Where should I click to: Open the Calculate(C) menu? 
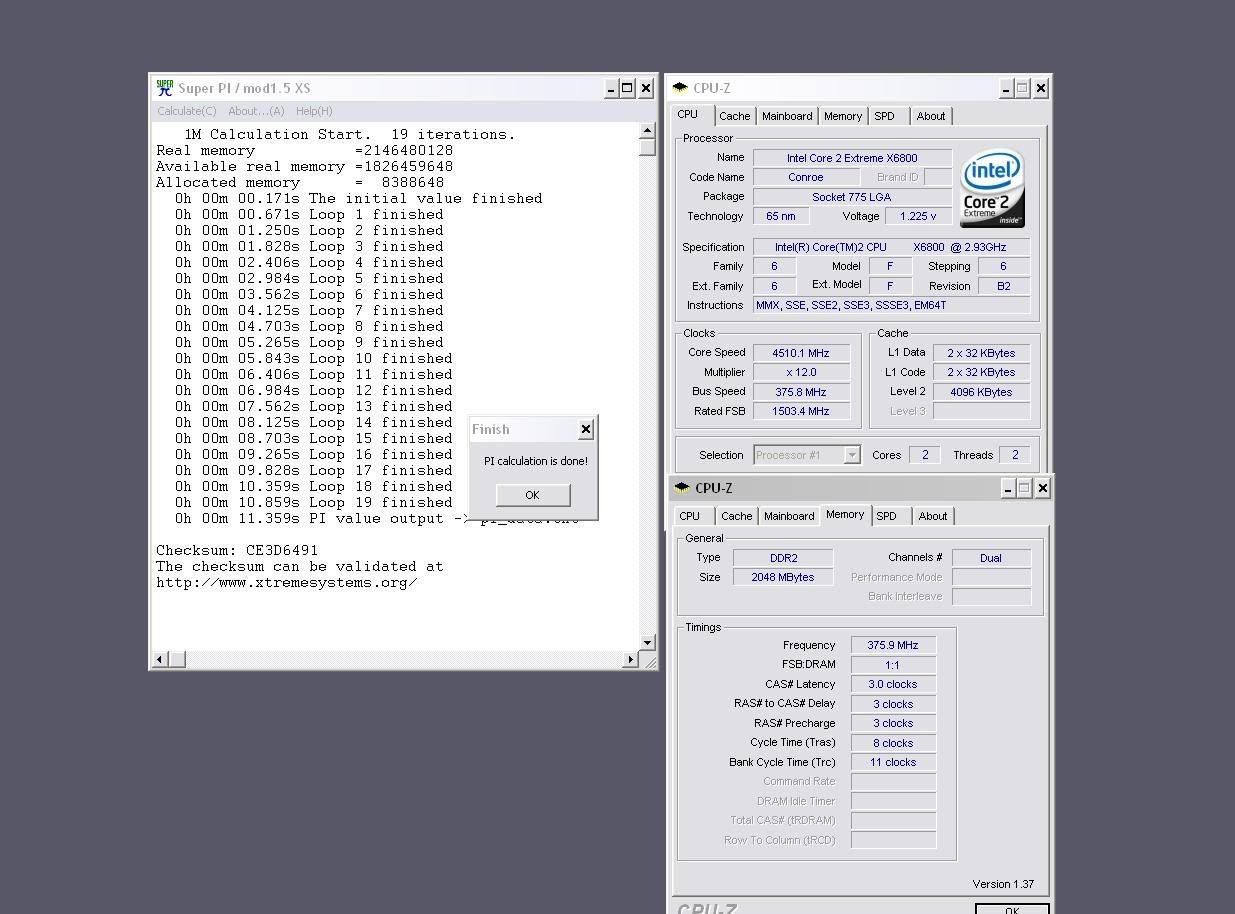tap(186, 111)
